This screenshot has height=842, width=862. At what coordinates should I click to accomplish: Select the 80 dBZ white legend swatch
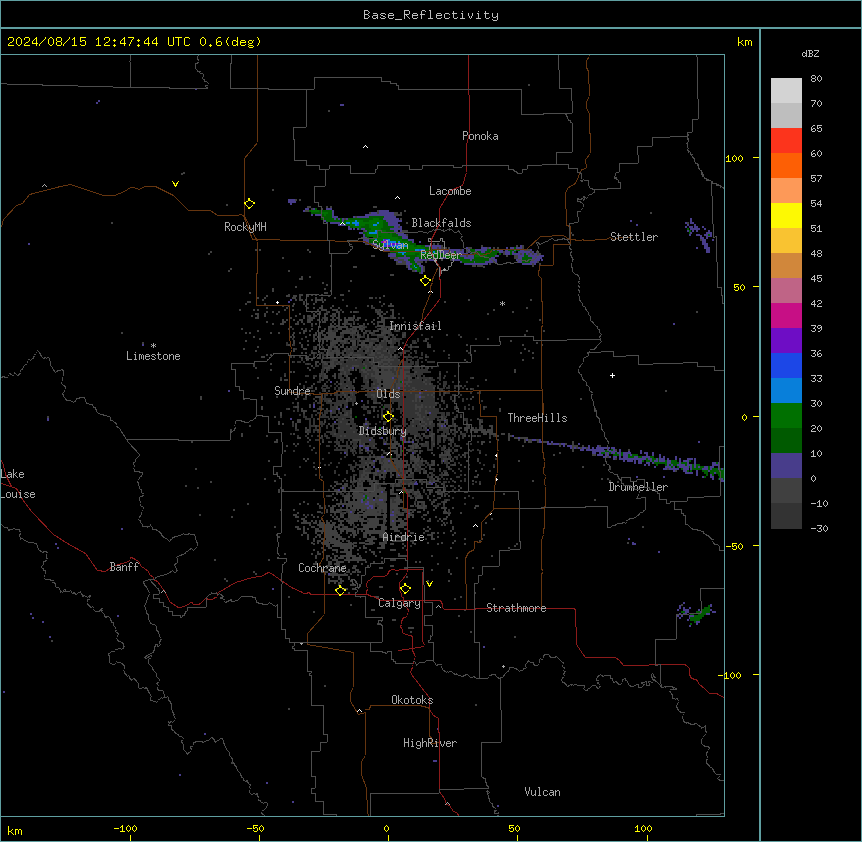pyautogui.click(x=786, y=91)
